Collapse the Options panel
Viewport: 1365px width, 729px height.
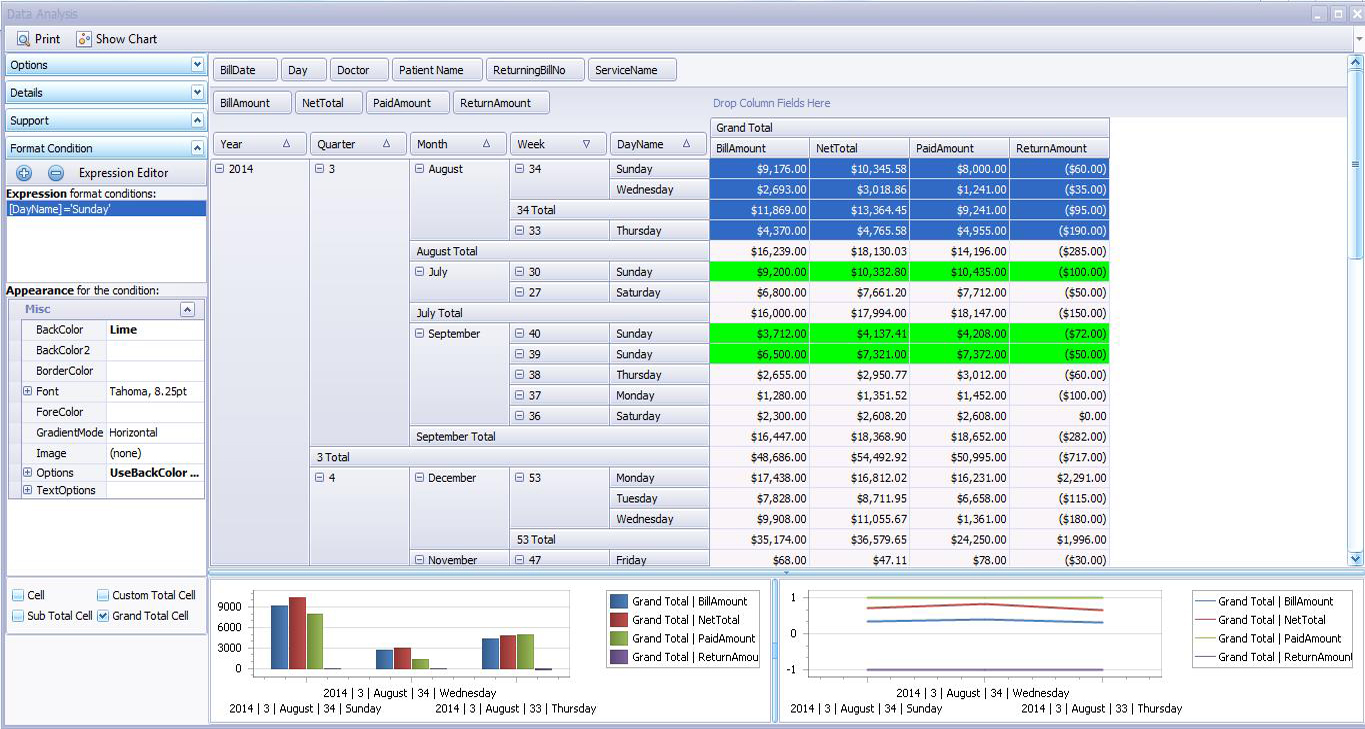197,64
